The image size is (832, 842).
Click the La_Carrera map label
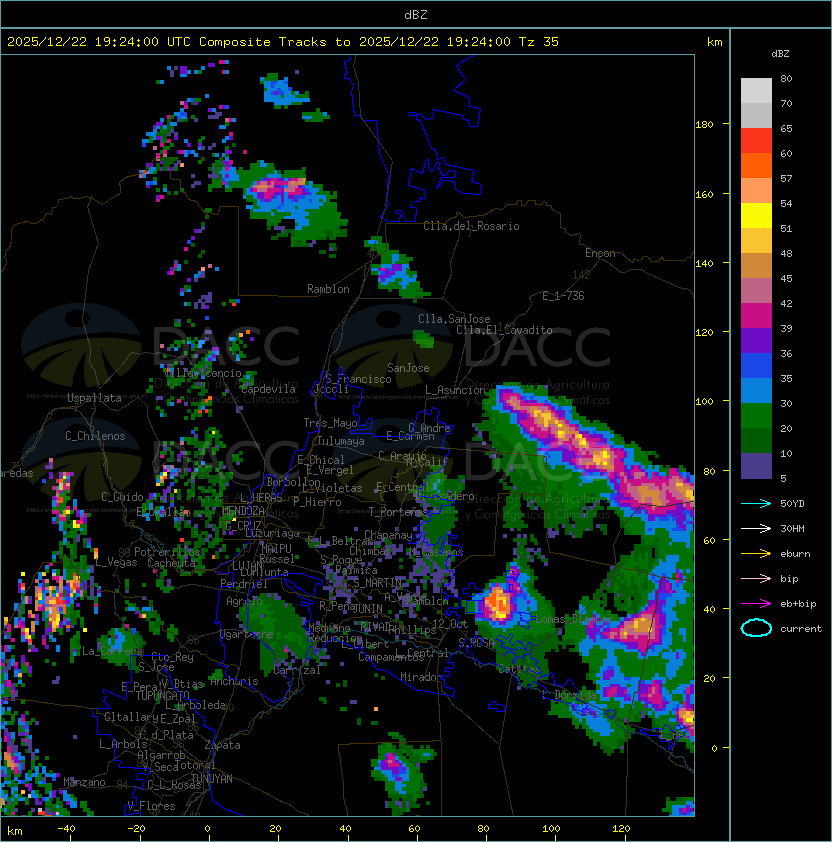click(112, 651)
